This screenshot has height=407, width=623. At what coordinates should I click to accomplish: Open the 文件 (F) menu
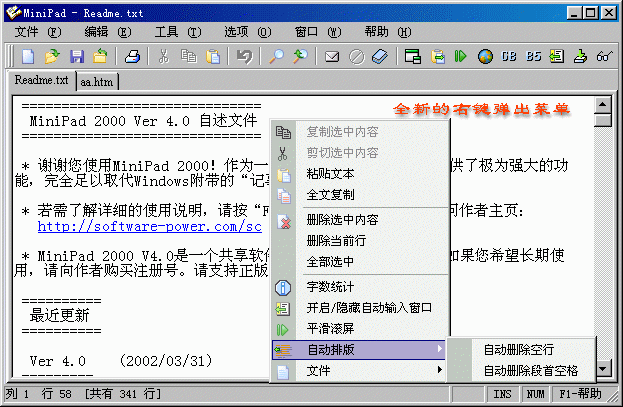coord(38,32)
